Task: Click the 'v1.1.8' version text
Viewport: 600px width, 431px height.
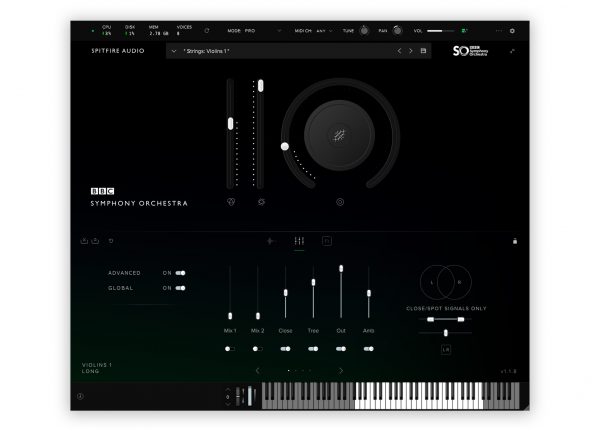Action: click(509, 371)
